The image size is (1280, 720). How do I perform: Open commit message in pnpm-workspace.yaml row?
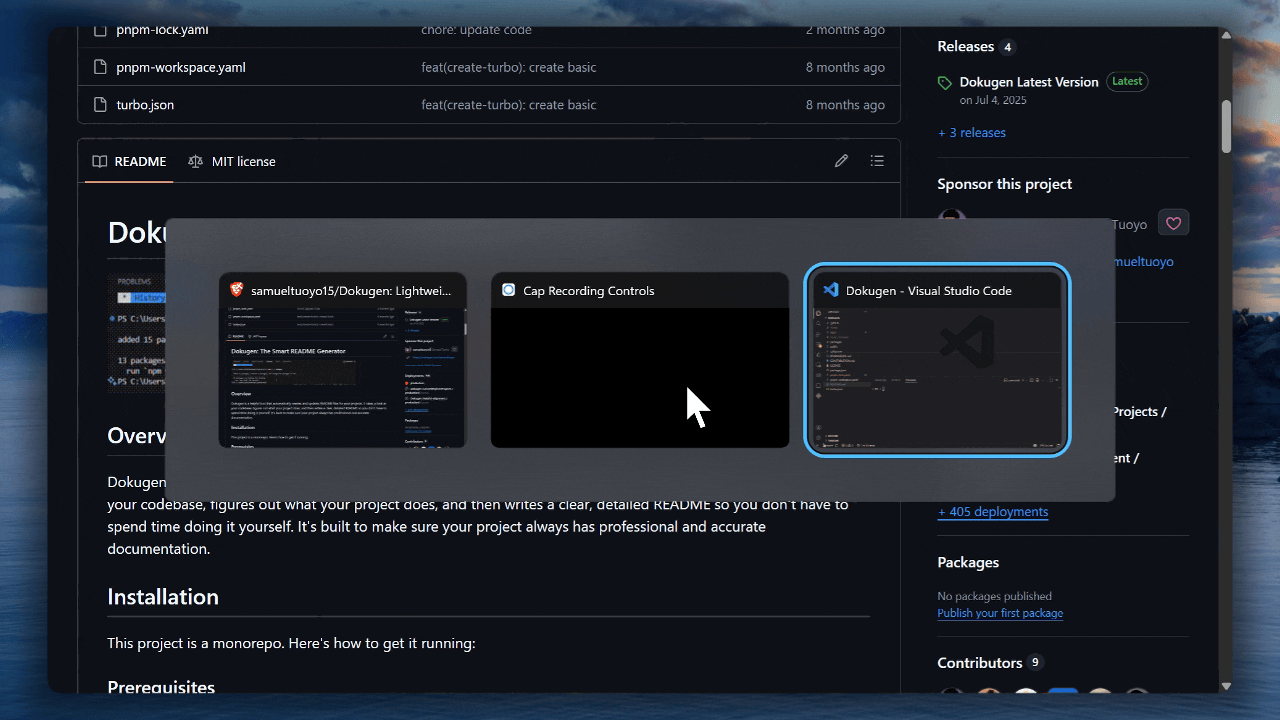click(x=509, y=67)
